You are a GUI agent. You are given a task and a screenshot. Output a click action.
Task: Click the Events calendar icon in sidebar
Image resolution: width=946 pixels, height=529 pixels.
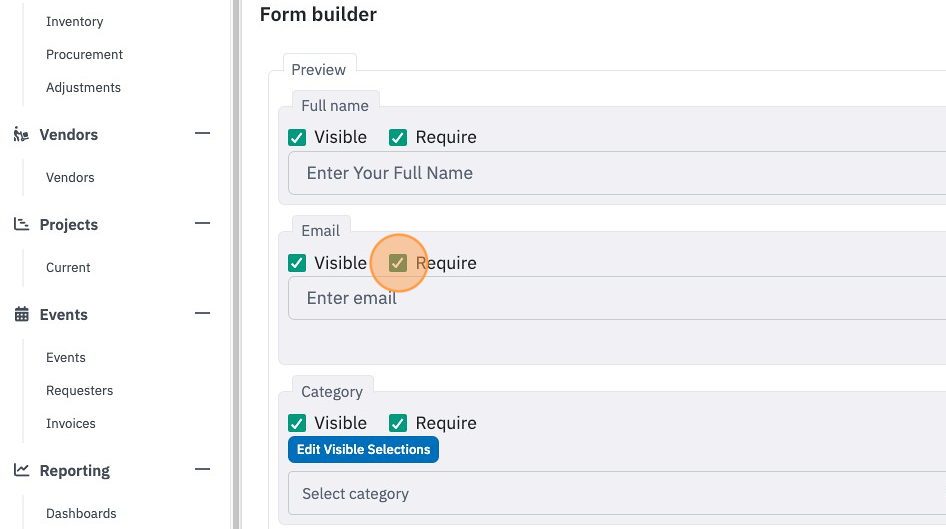point(21,314)
